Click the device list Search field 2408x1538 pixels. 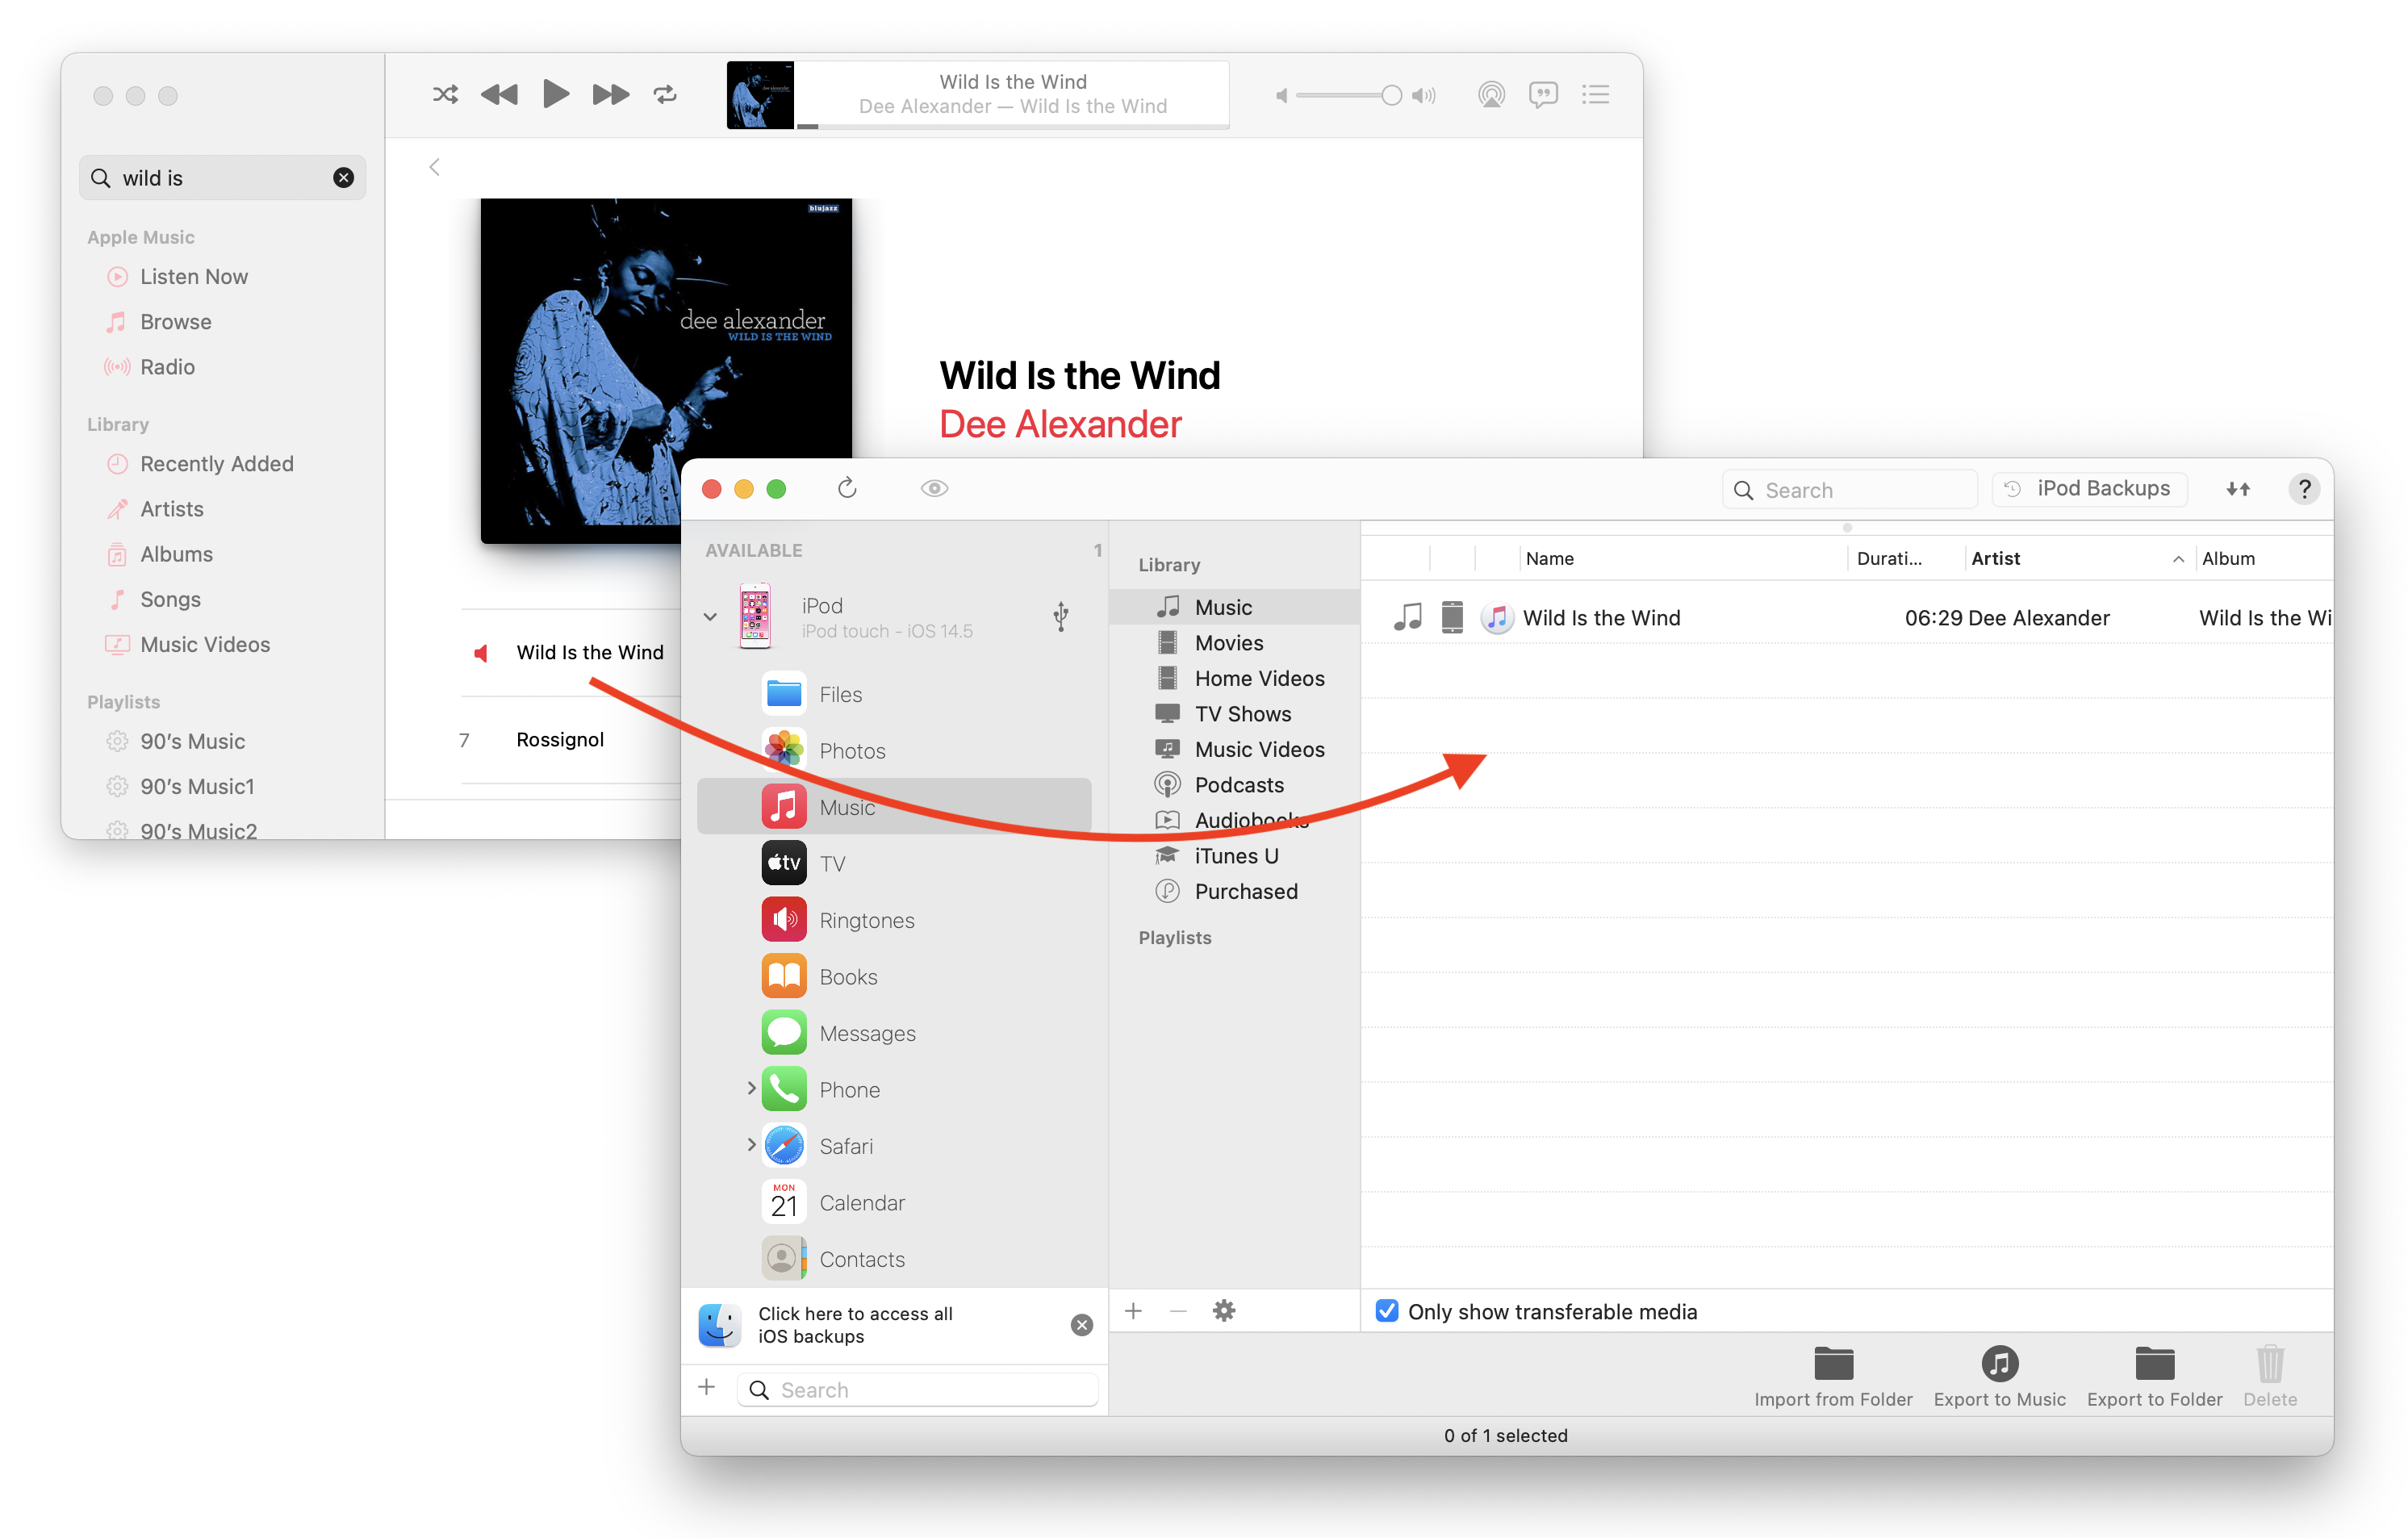point(917,1390)
